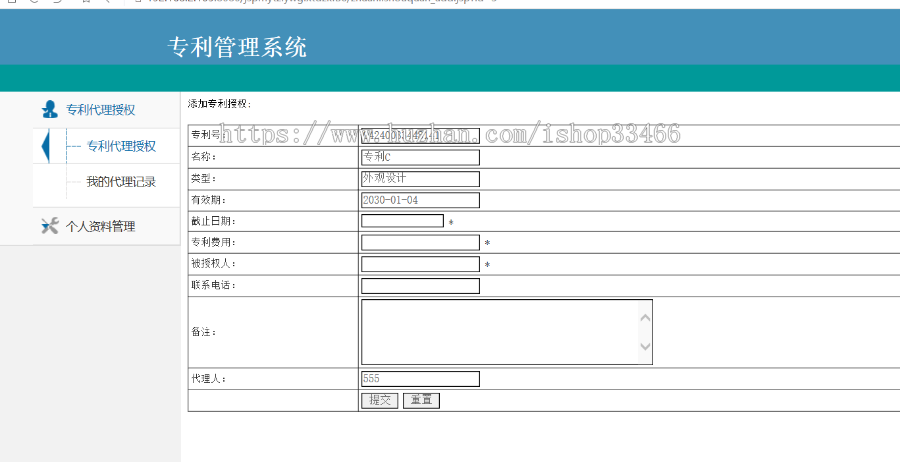Image resolution: width=900 pixels, height=462 pixels.
Task: Click the 名称 label
Action: coord(204,157)
